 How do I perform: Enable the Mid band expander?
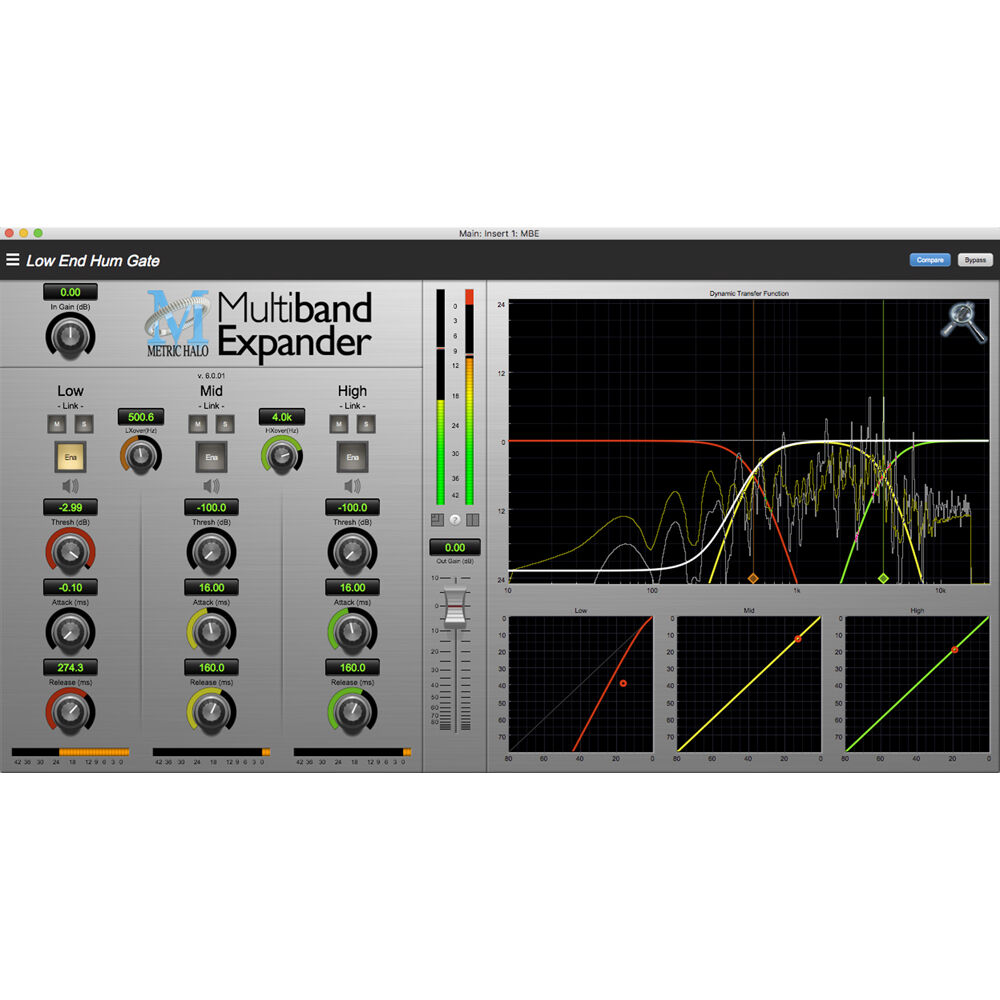pos(211,457)
